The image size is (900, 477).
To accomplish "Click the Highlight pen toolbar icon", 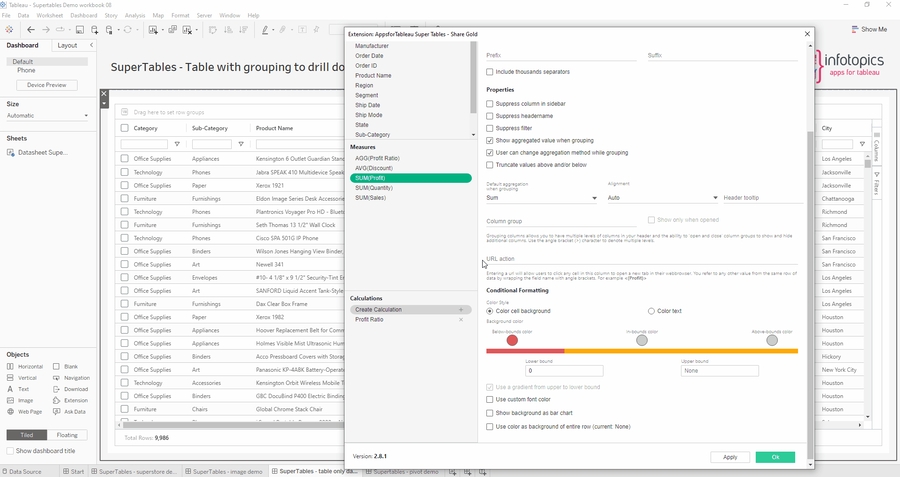I will (266, 30).
